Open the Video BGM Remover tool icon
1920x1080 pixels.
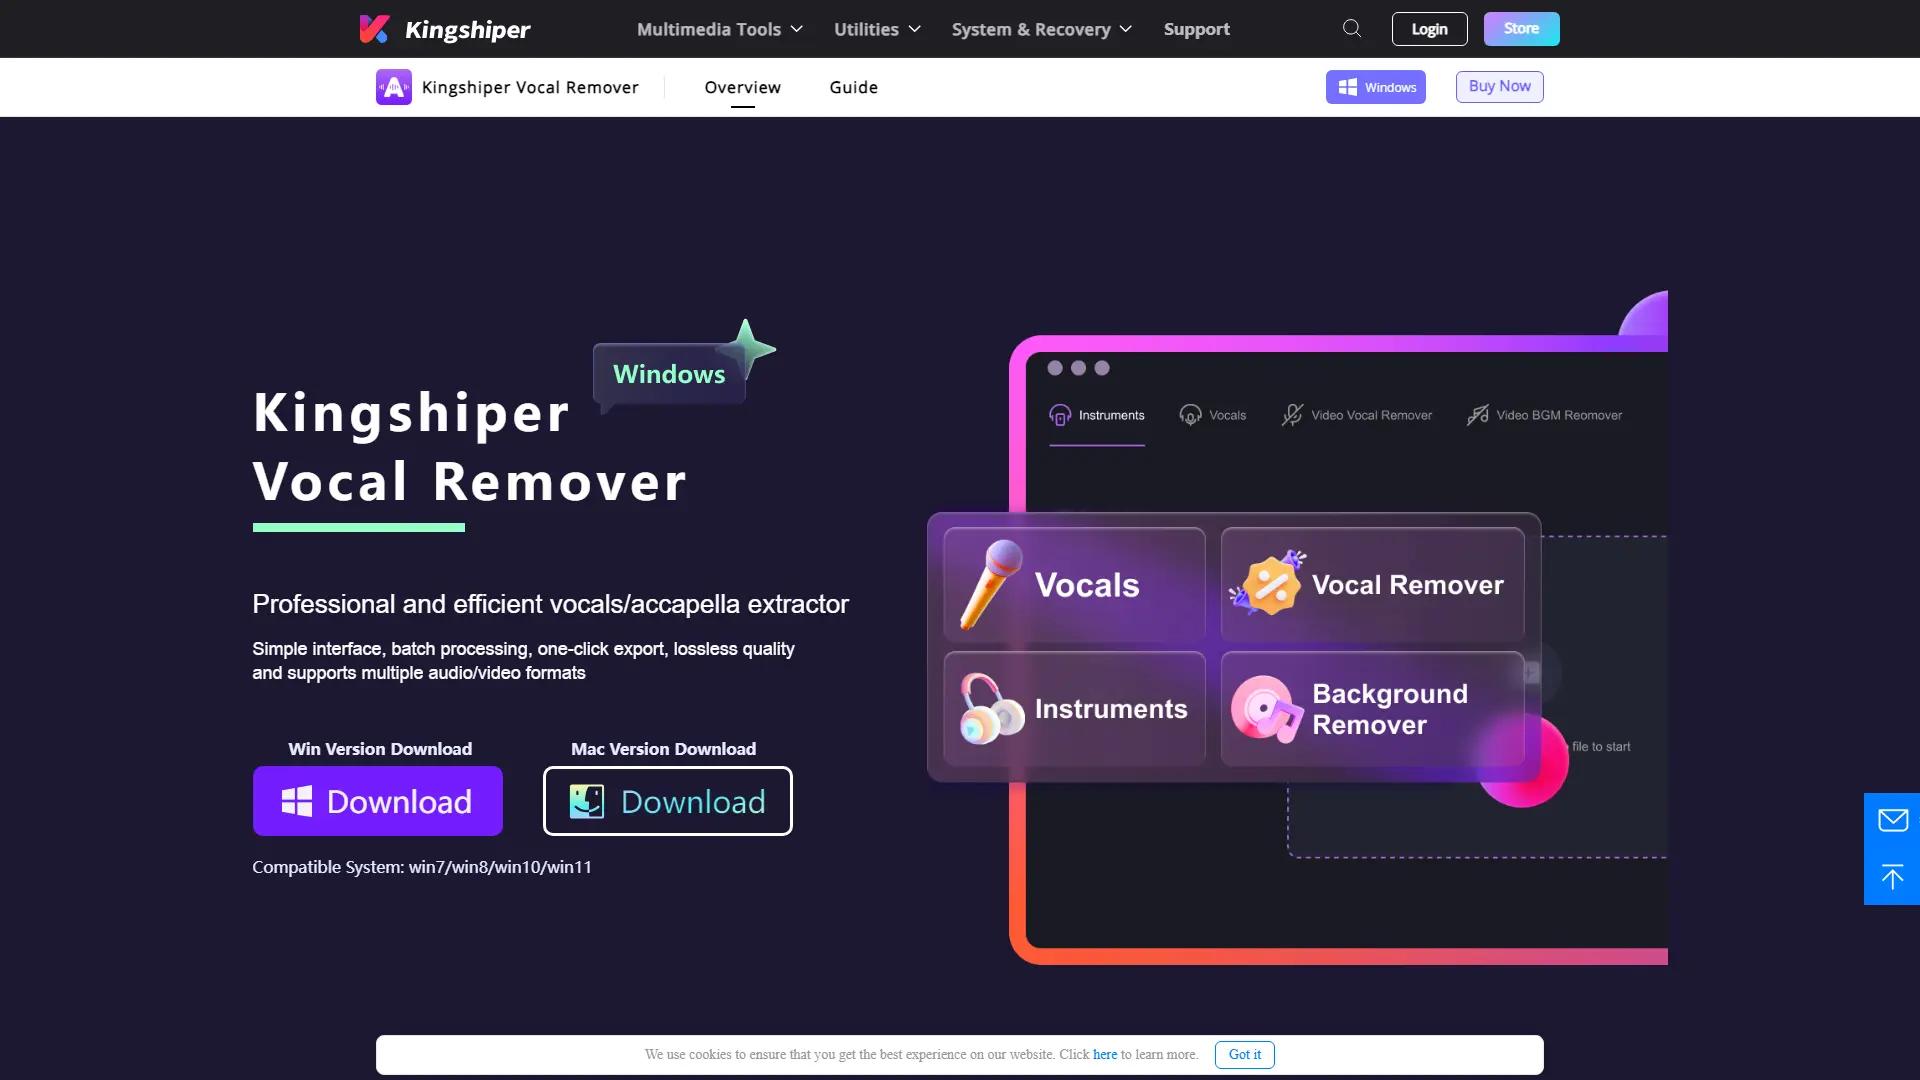[1477, 414]
